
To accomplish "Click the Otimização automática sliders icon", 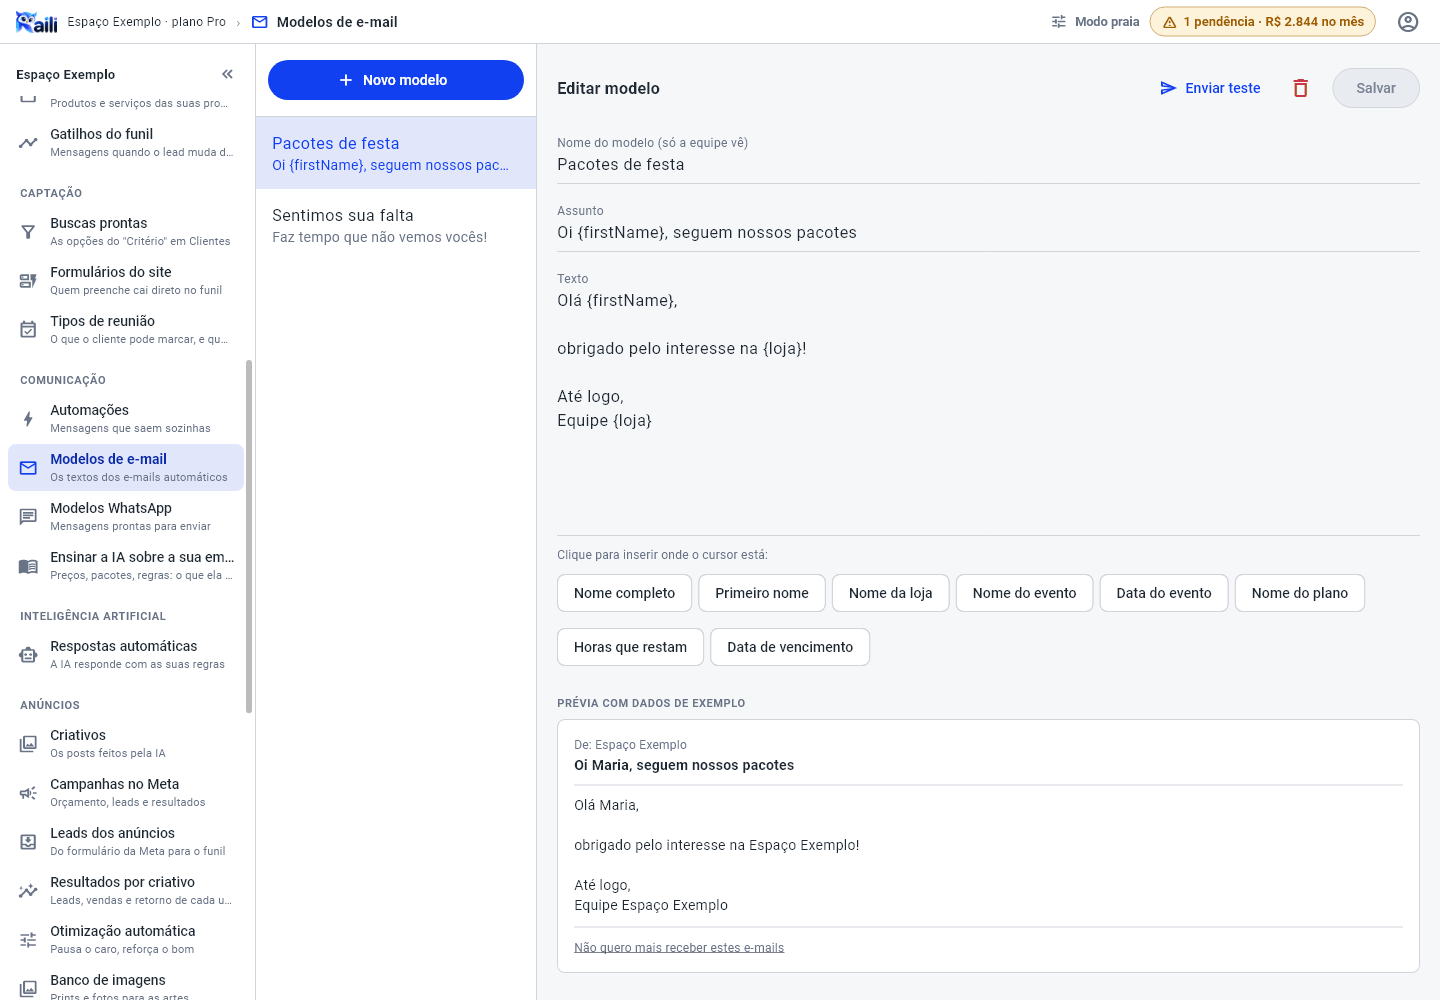I will tap(28, 940).
